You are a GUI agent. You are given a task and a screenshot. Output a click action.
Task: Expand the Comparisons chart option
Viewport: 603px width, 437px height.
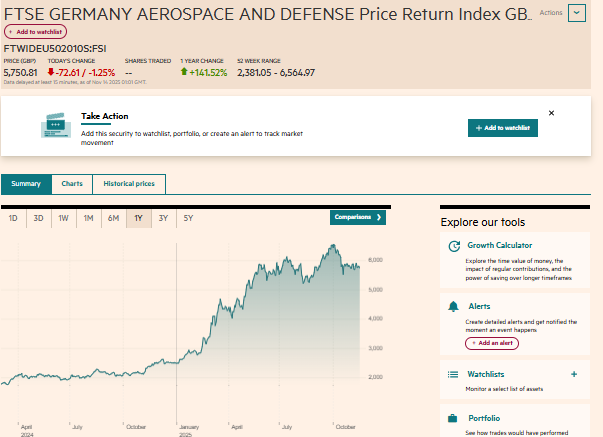(357, 217)
